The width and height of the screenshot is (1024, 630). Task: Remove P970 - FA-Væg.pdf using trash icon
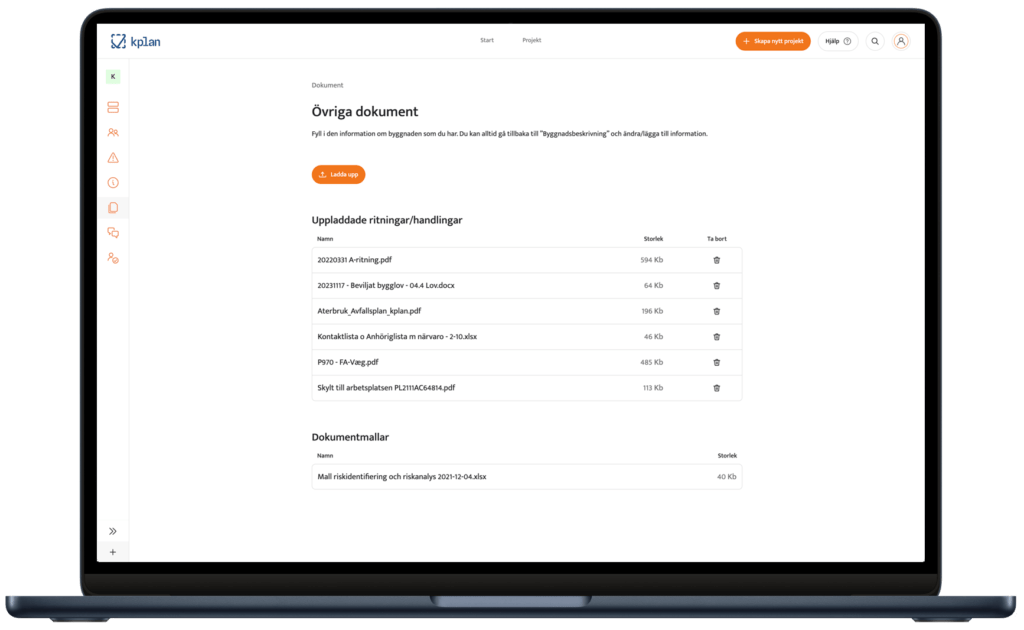(716, 362)
